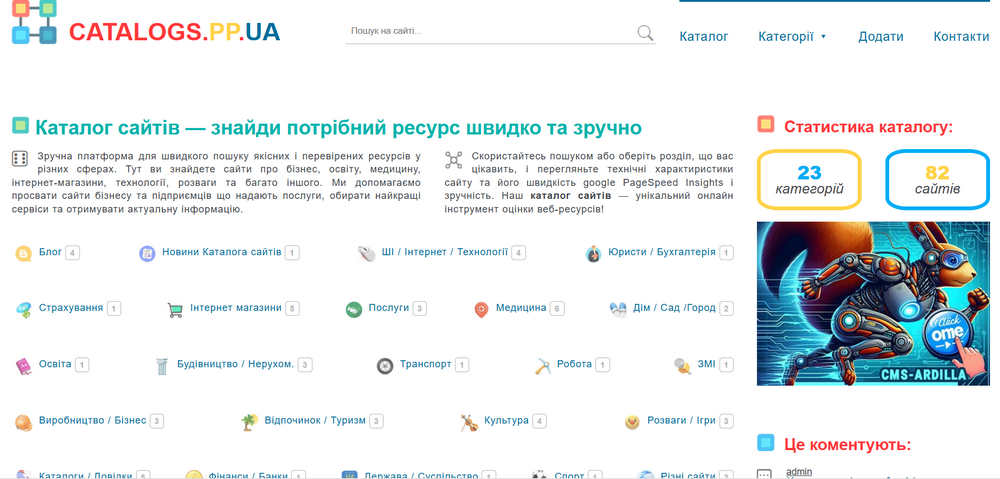Click the network icon beside the second description paragraph
Image resolution: width=1000 pixels, height=479 pixels.
coord(453,159)
